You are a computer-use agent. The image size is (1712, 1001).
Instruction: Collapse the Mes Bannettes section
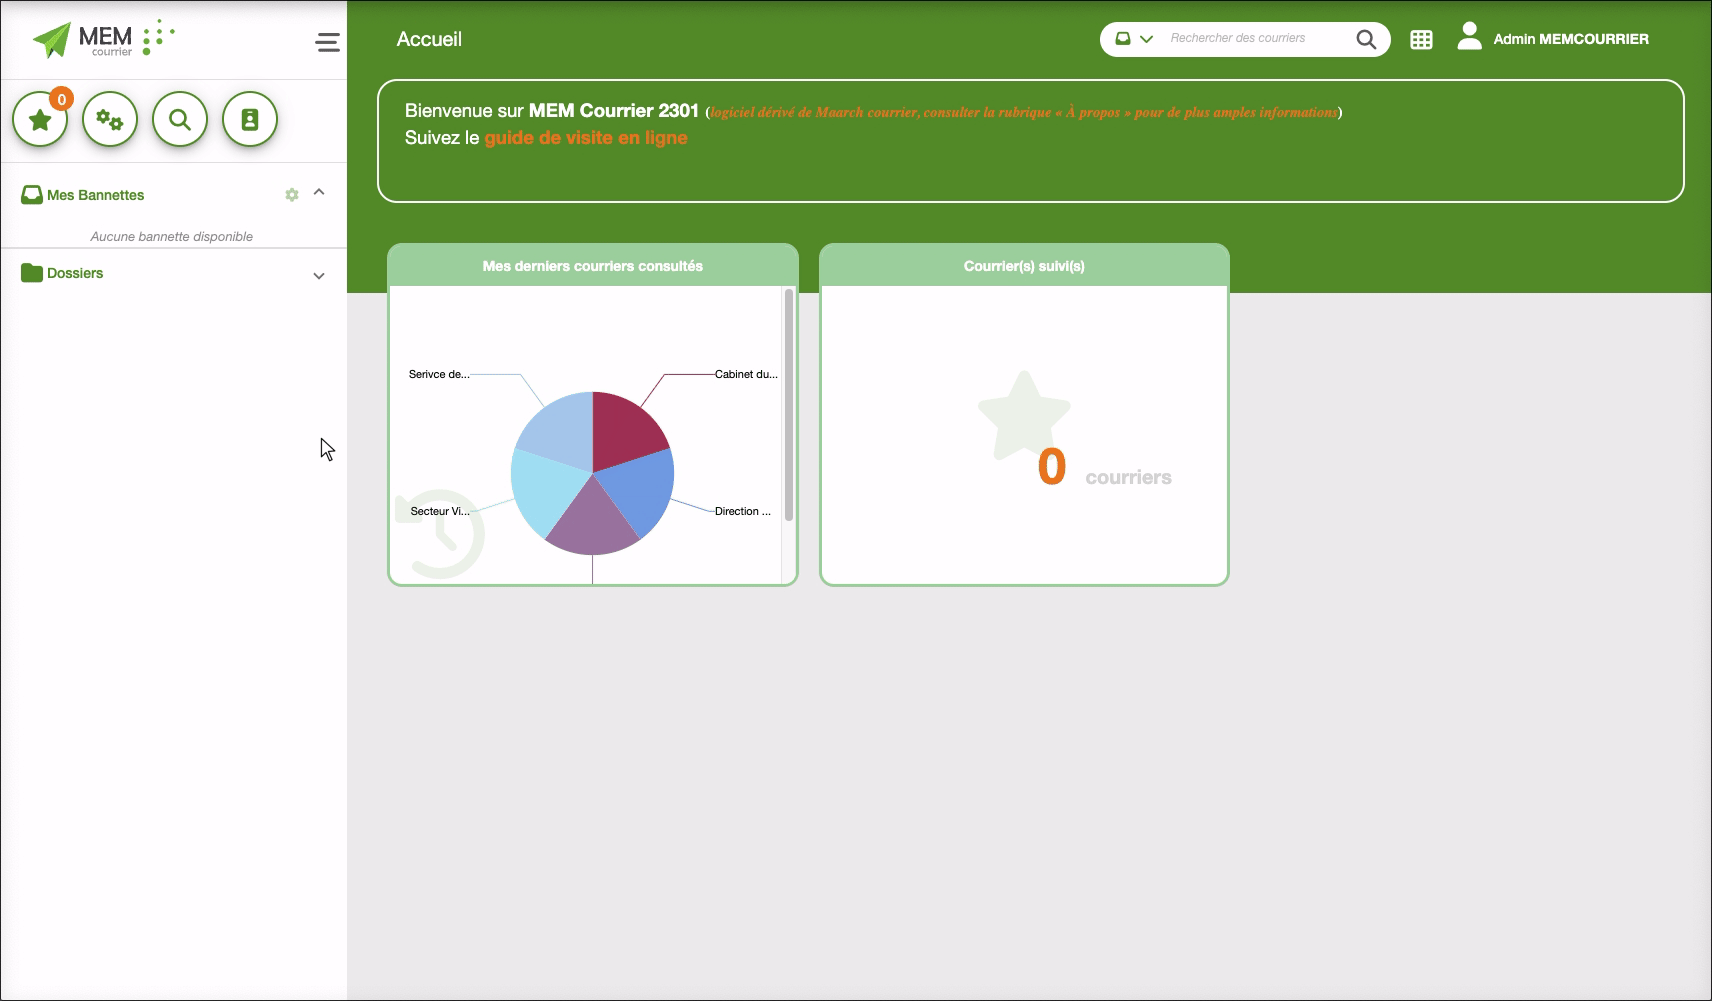click(319, 192)
